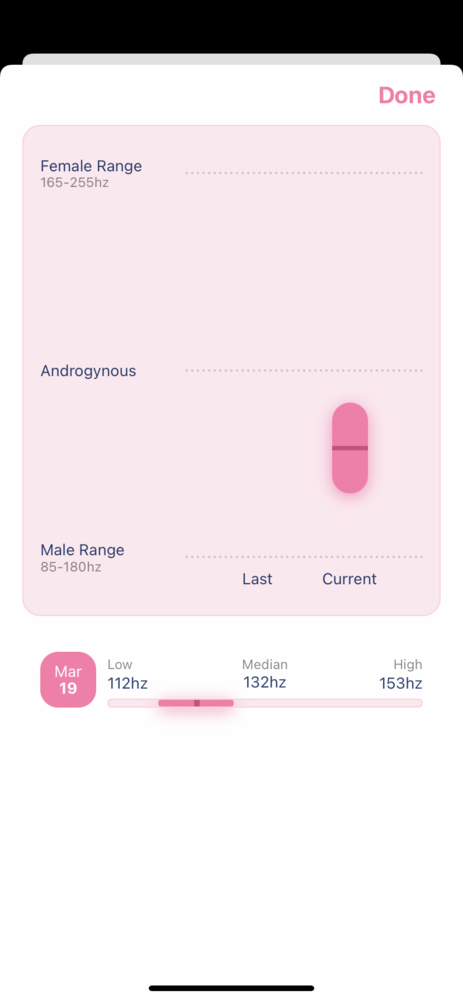This screenshot has width=463, height=1000.
Task: Click the Low 112hz value
Action: coord(128,684)
